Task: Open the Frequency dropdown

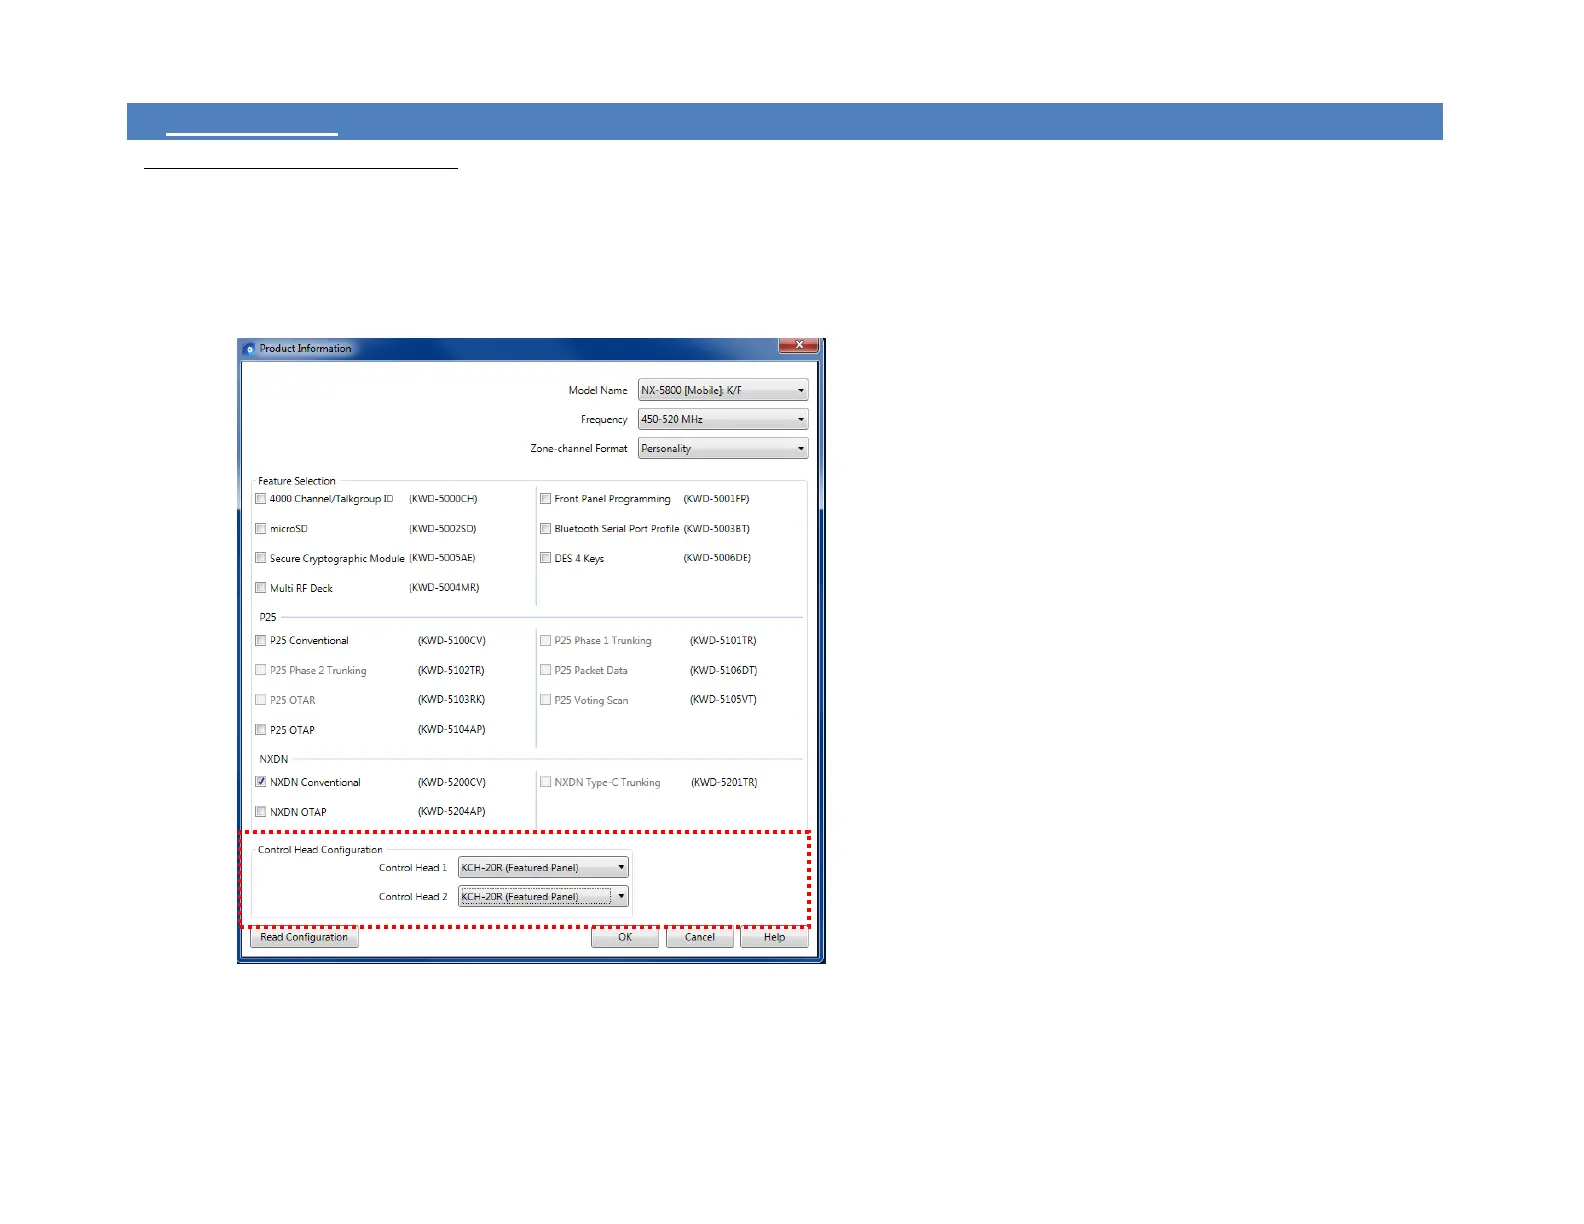Action: [x=723, y=419]
